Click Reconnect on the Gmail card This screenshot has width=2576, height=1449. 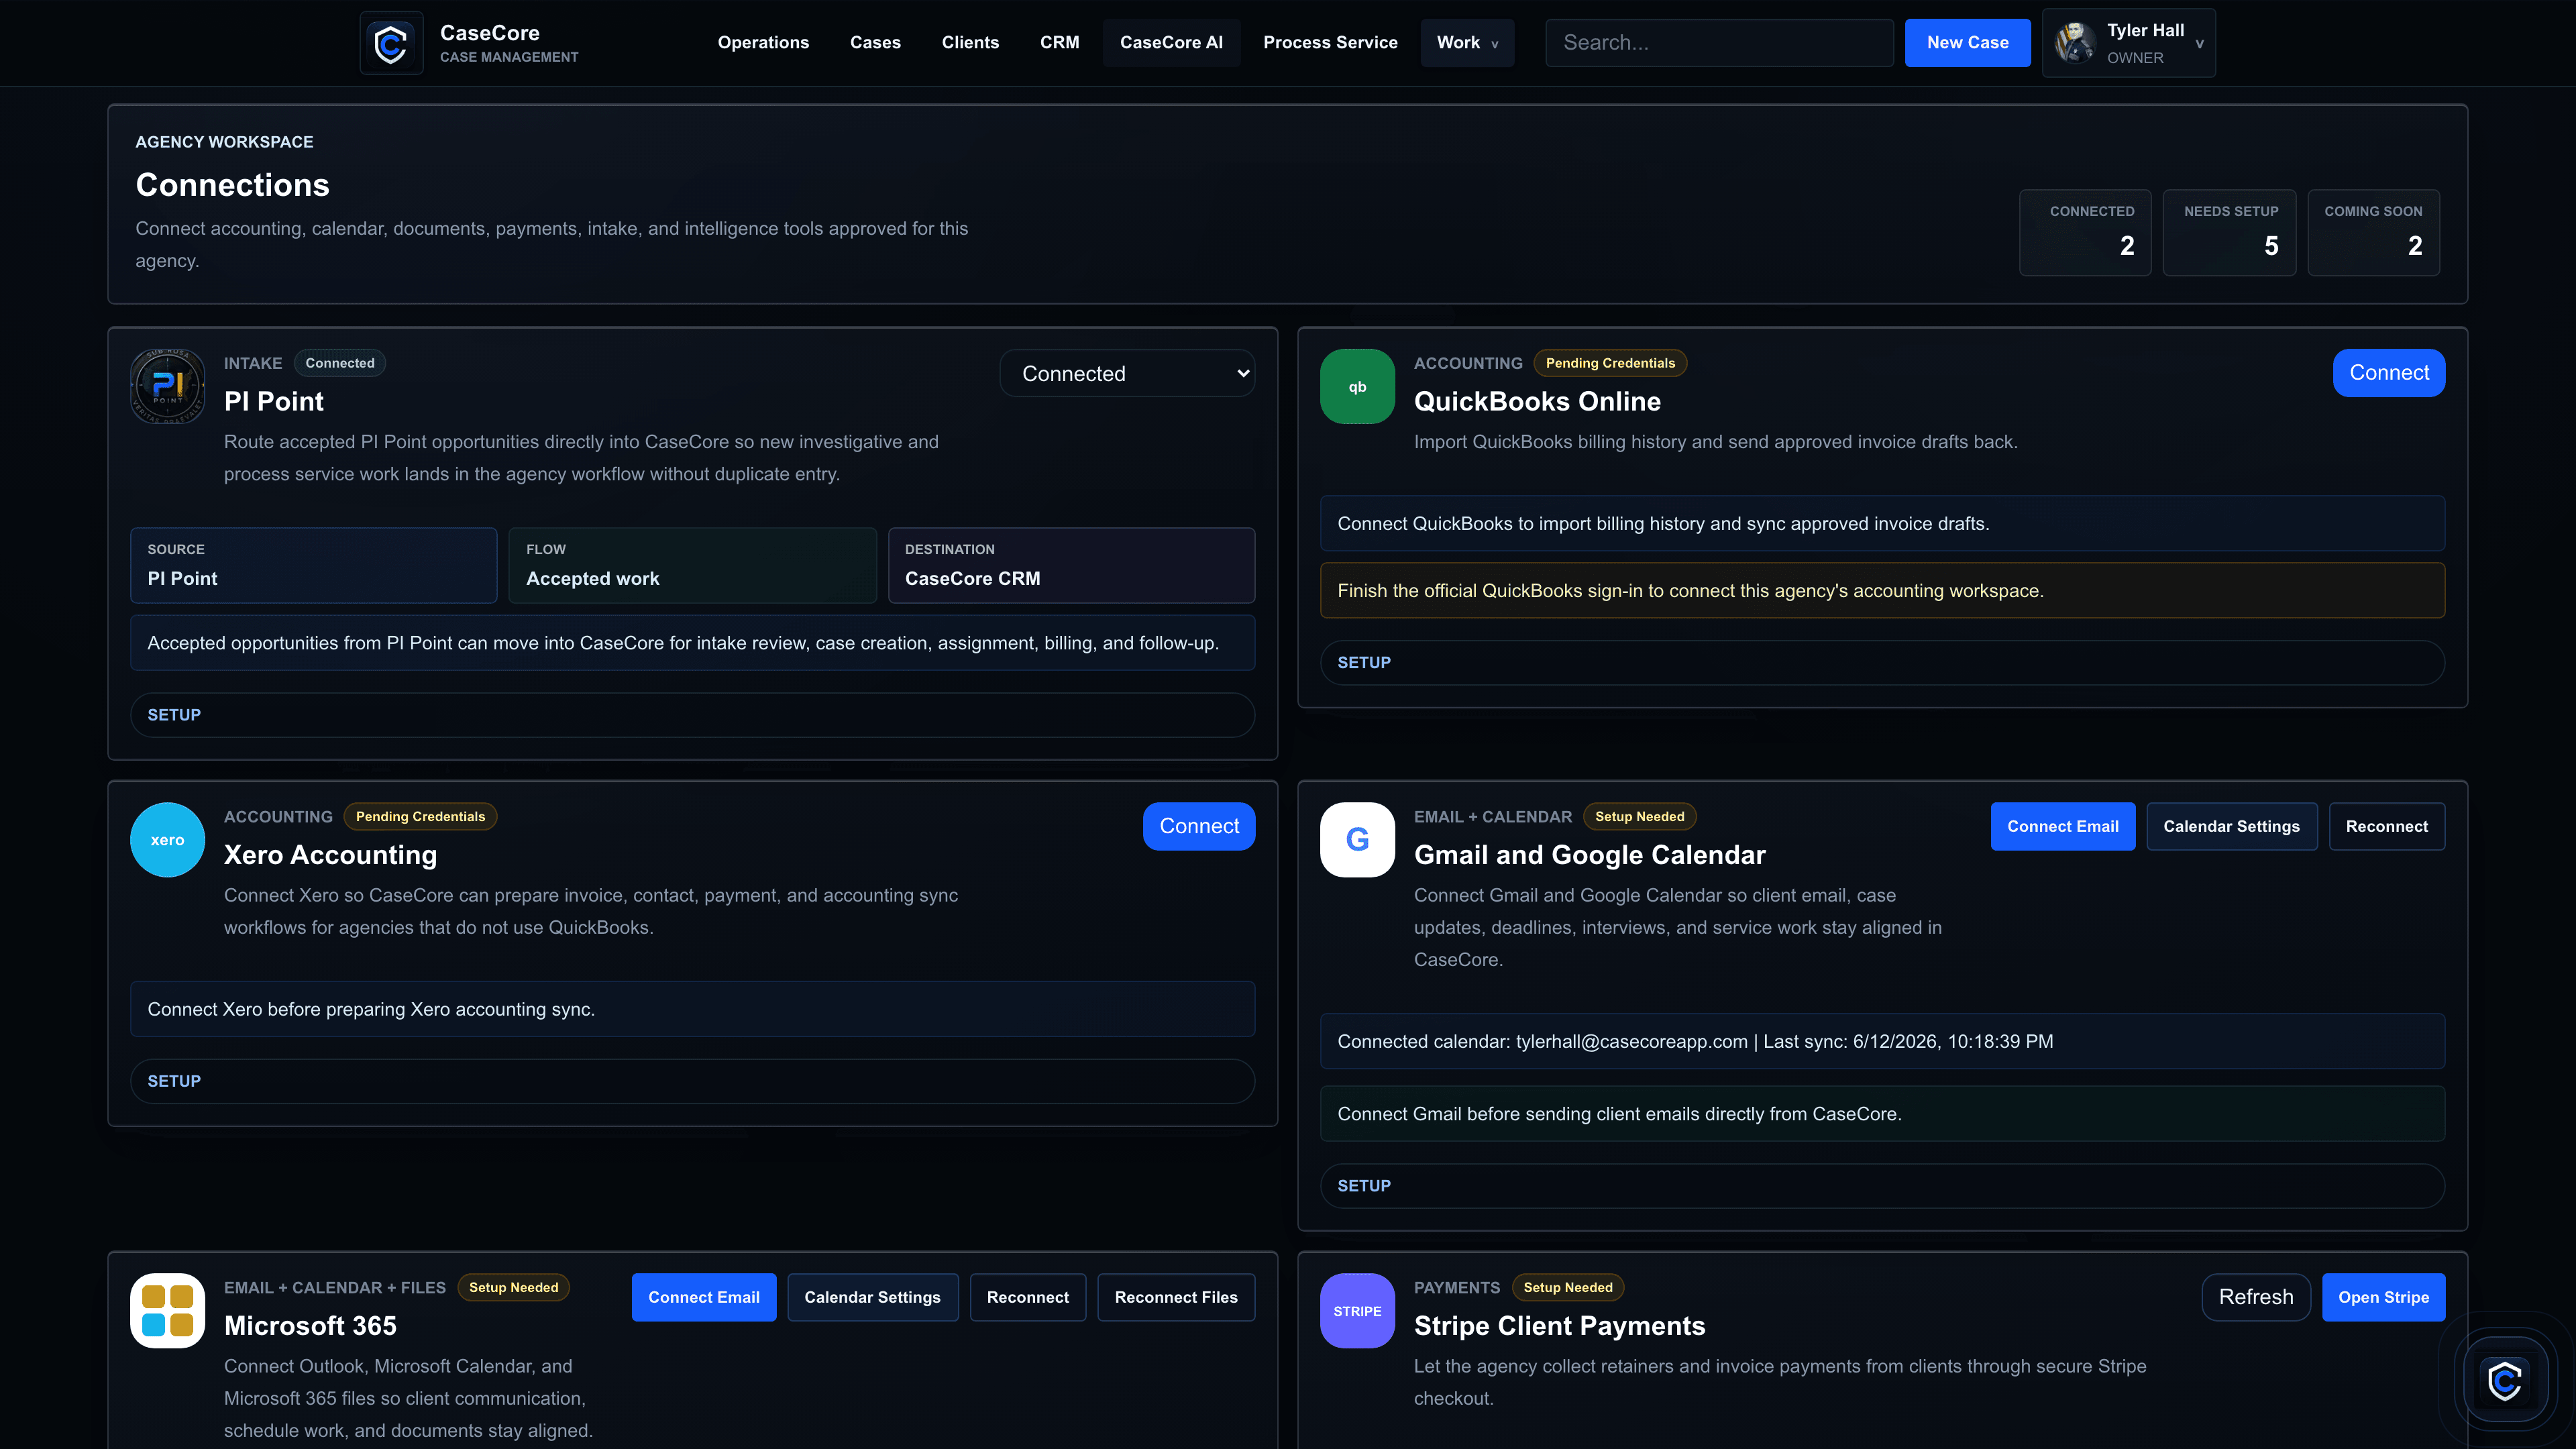point(2386,826)
